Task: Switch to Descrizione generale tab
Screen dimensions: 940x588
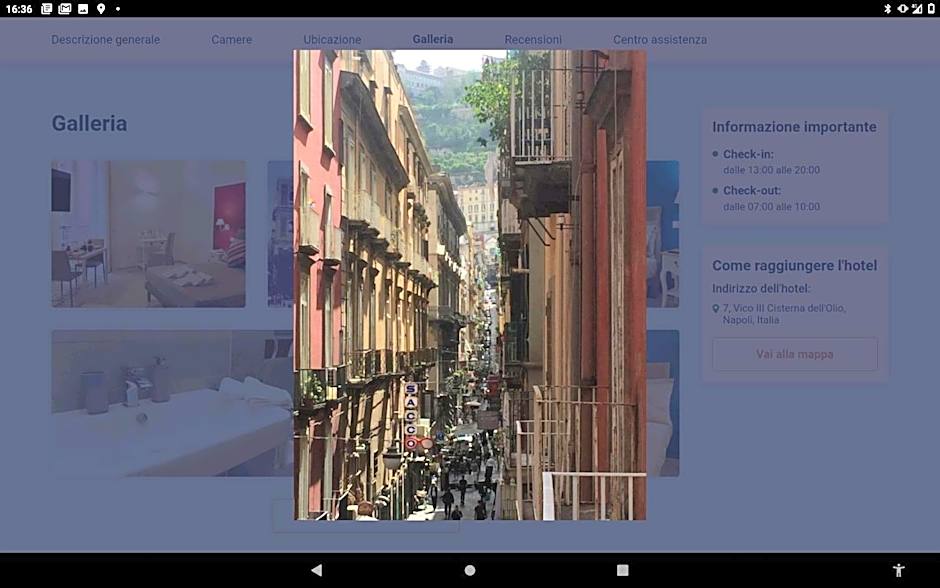Action: tap(105, 40)
